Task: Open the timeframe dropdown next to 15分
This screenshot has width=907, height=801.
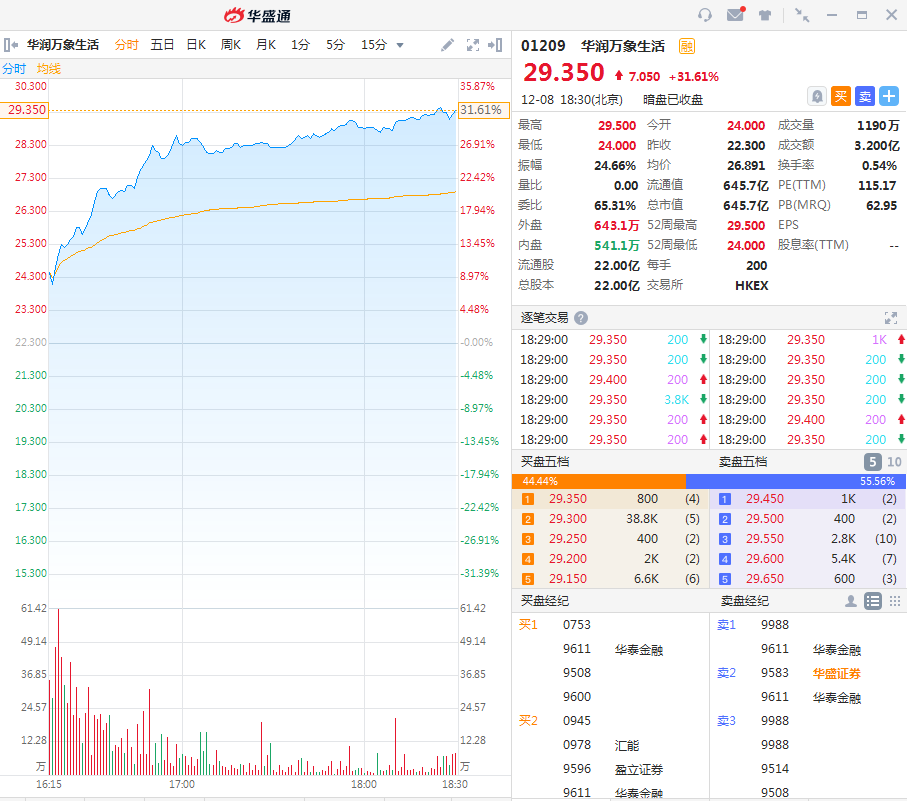Action: click(400, 45)
